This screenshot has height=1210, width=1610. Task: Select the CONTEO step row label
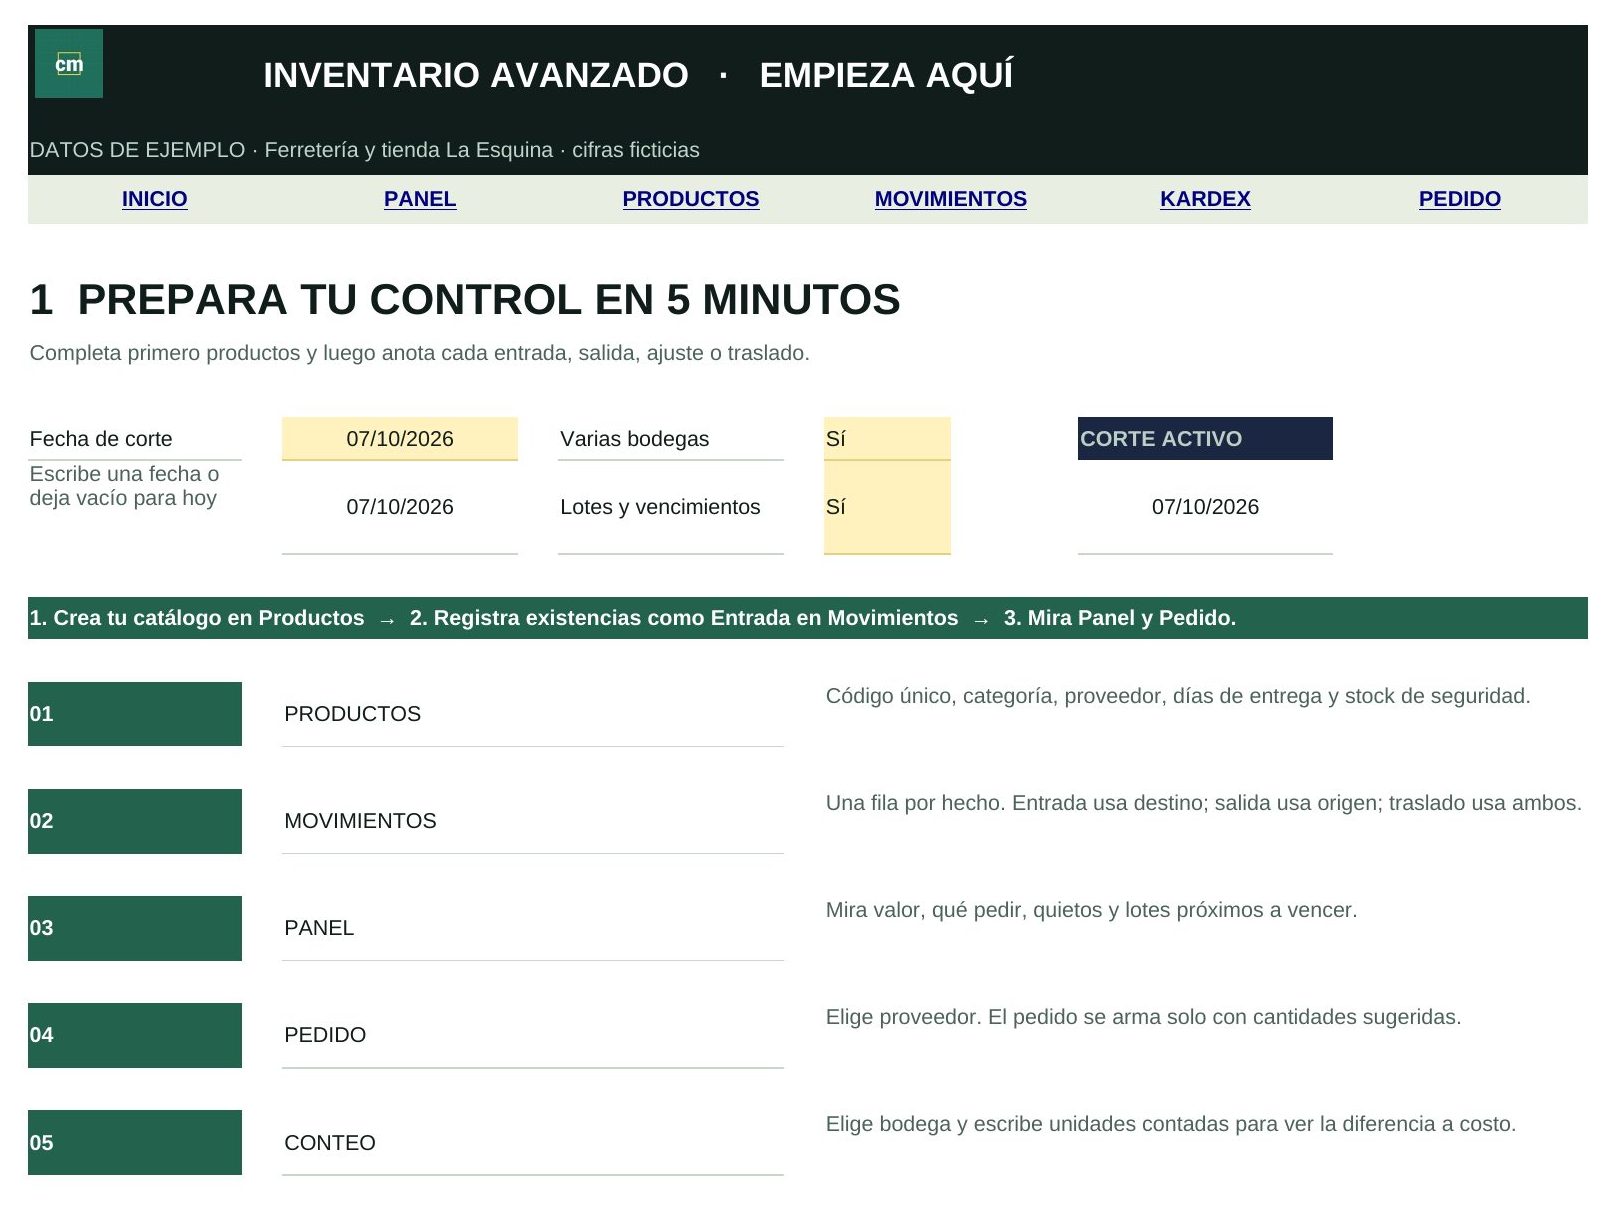330,1143
